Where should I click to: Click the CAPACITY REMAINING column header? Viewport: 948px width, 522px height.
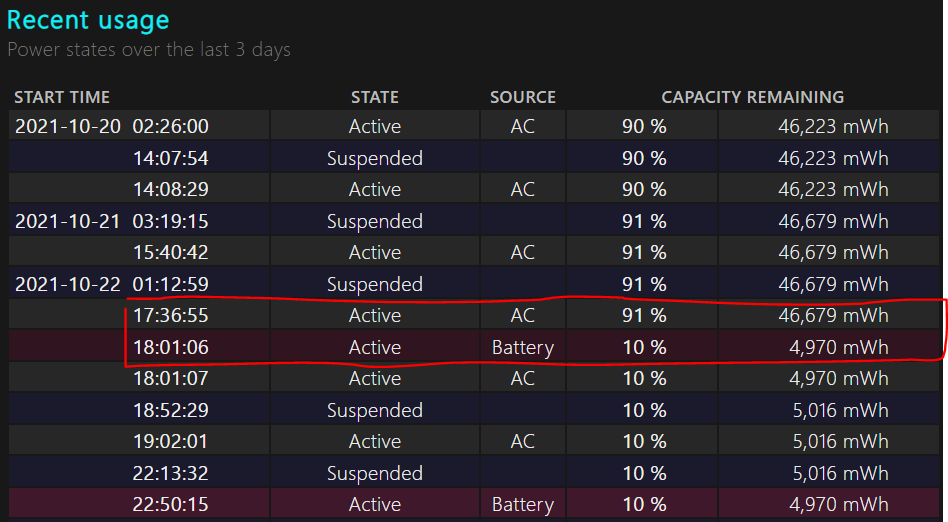753,97
